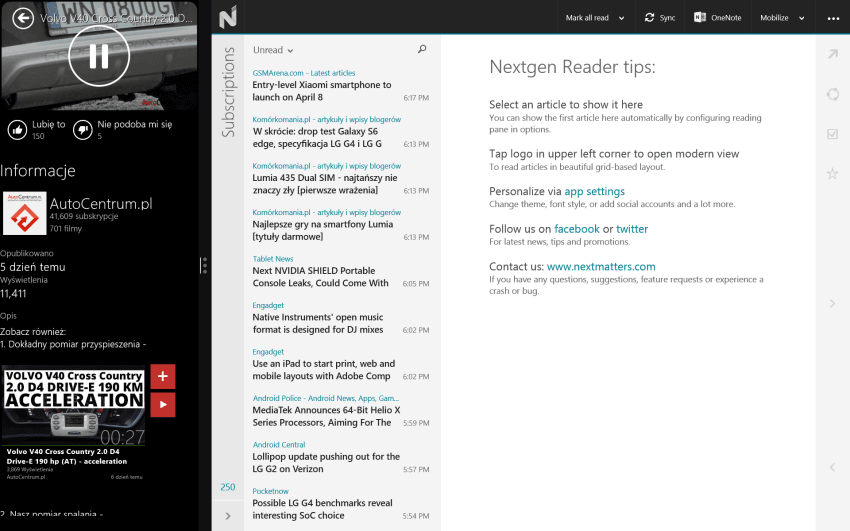Send to OneNote via OneNote icon

[700, 17]
